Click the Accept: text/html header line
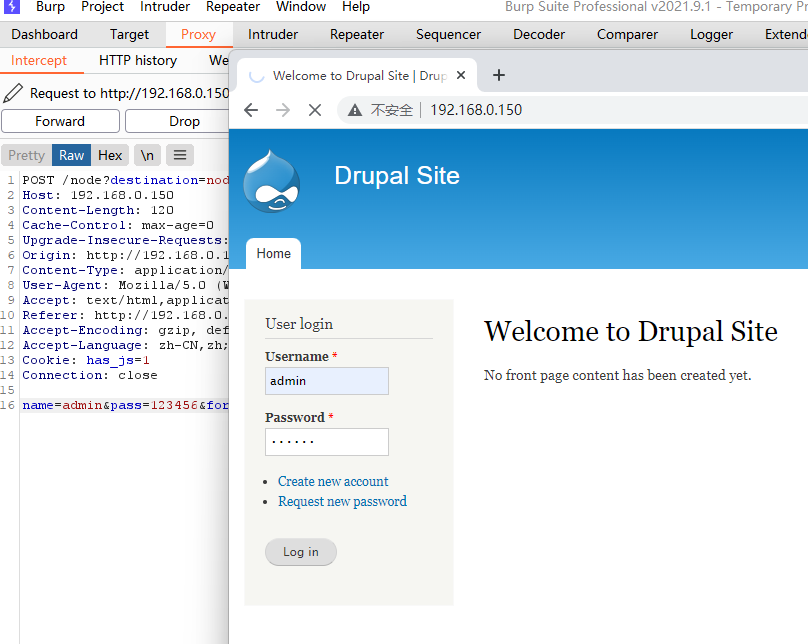808x644 pixels. 125,300
